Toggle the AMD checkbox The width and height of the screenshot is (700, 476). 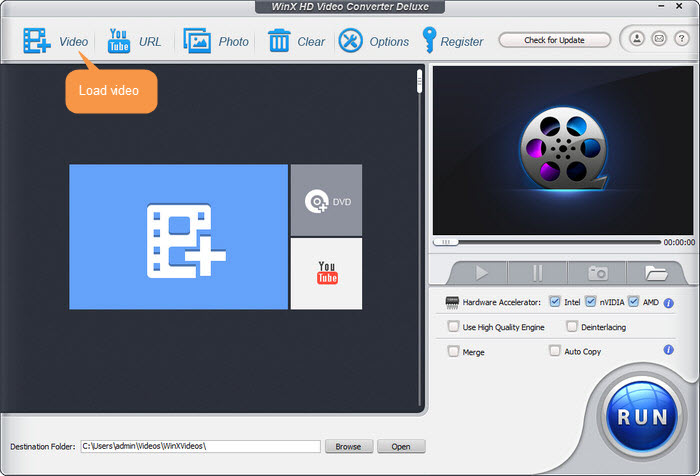coord(633,301)
